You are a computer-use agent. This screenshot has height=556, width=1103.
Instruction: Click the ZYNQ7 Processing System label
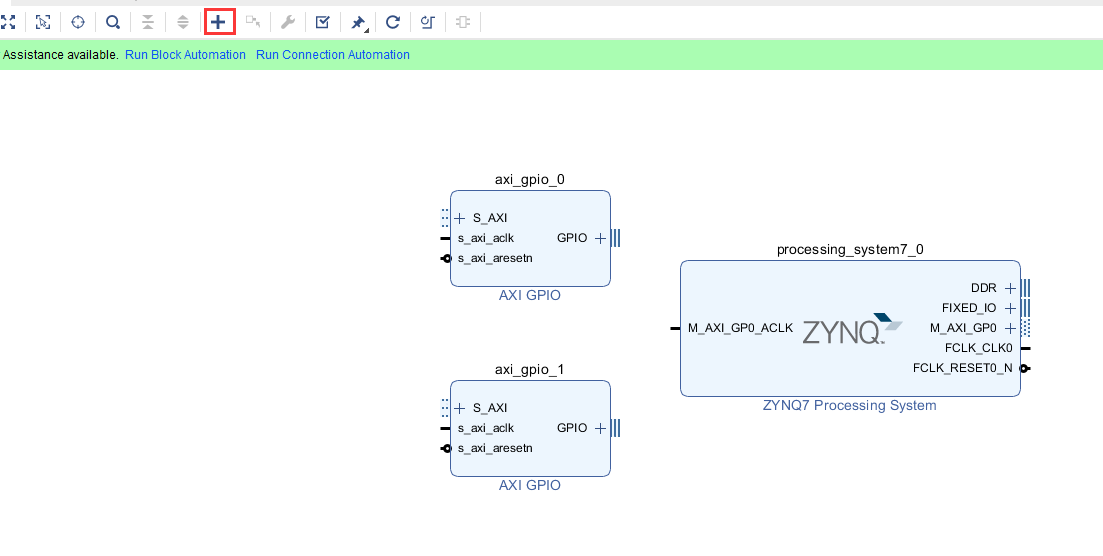(x=850, y=405)
